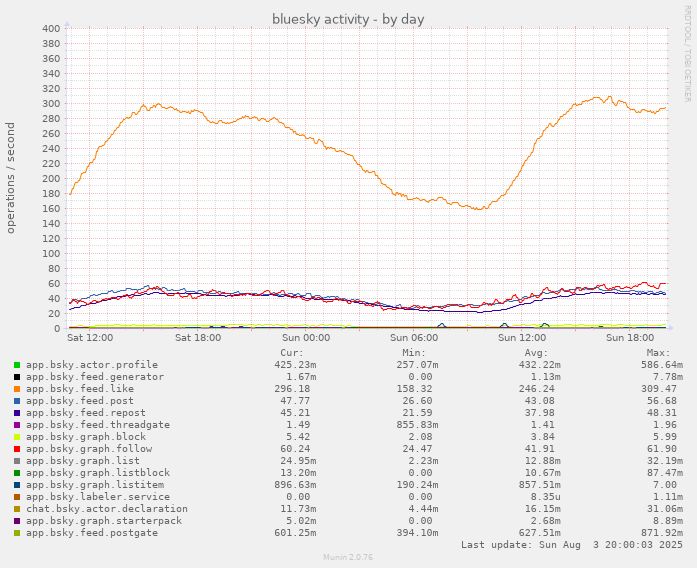Viewport: 697px width, 568px height.
Task: Click the 'Munin 2.0.76' footer text
Action: (348, 557)
